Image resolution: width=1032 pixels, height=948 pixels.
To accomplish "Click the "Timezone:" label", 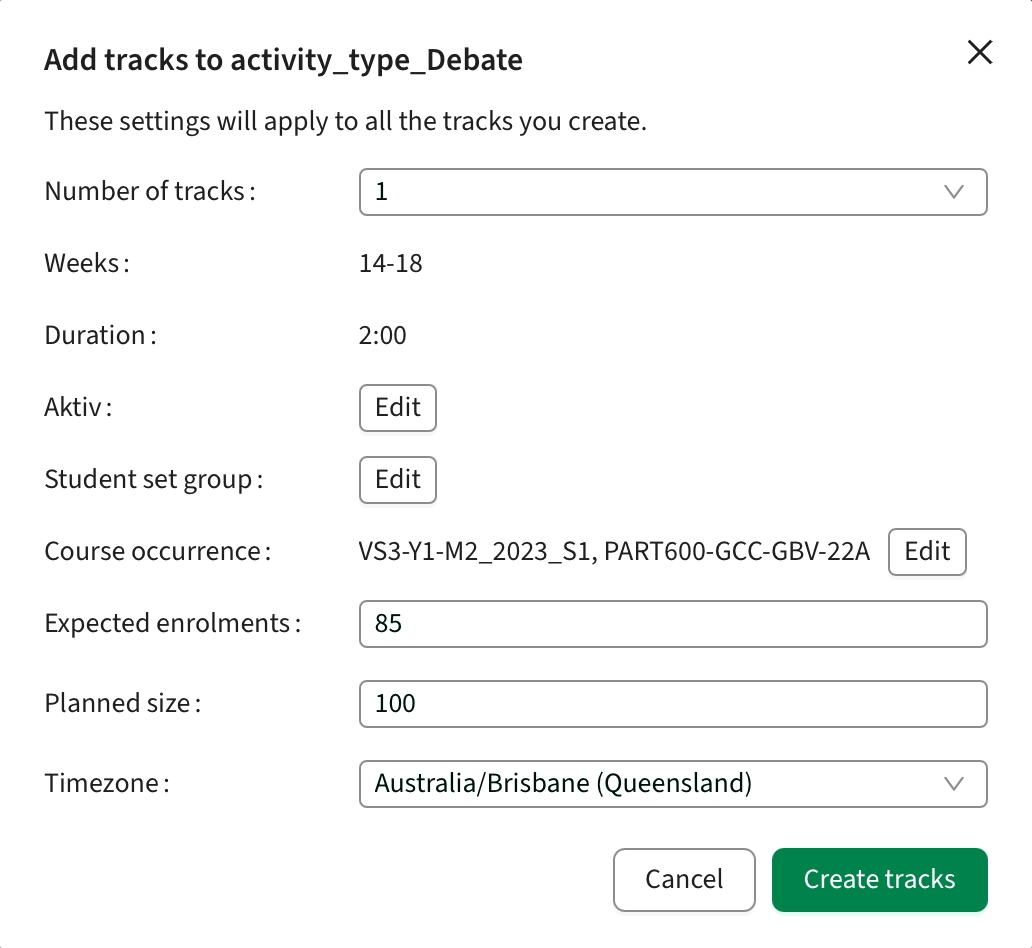I will tap(107, 784).
